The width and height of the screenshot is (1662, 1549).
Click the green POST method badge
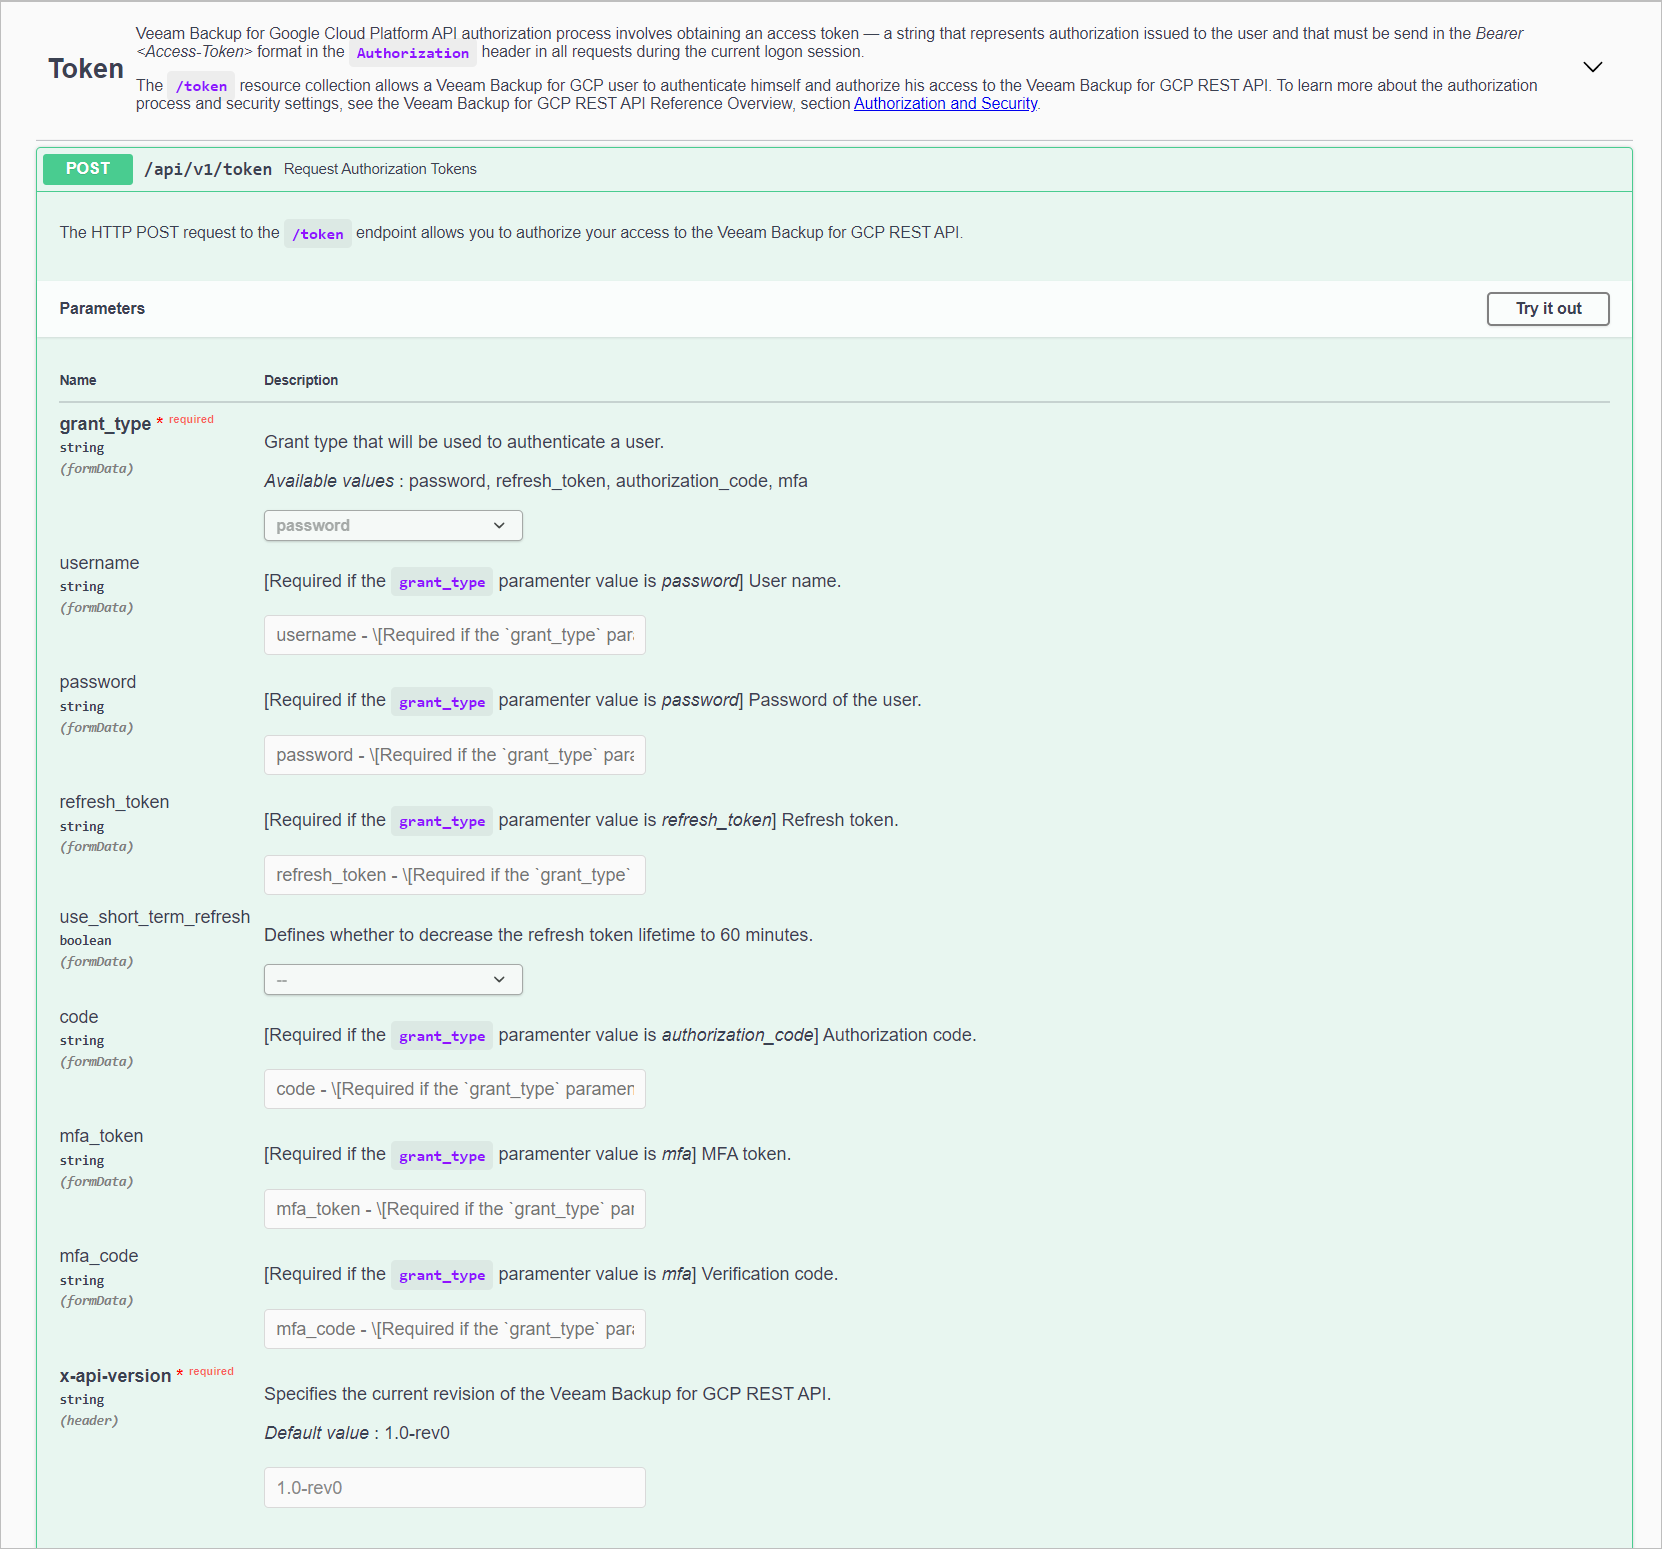click(88, 169)
